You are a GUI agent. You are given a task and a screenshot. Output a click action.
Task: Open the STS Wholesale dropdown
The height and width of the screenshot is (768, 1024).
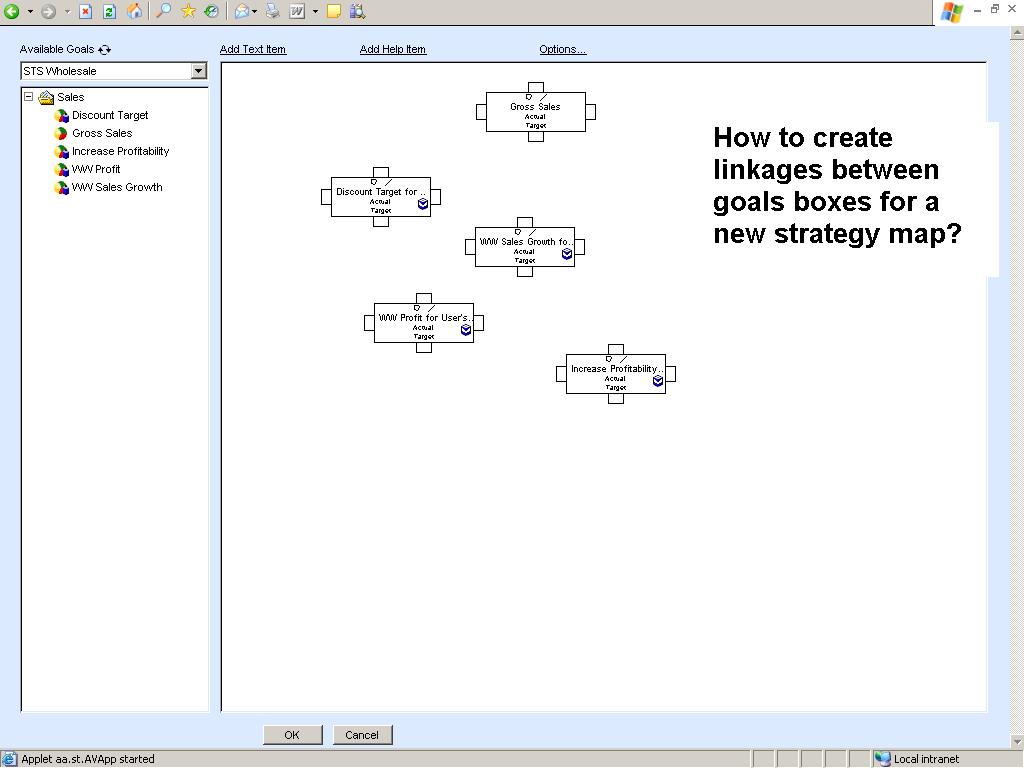(x=200, y=70)
